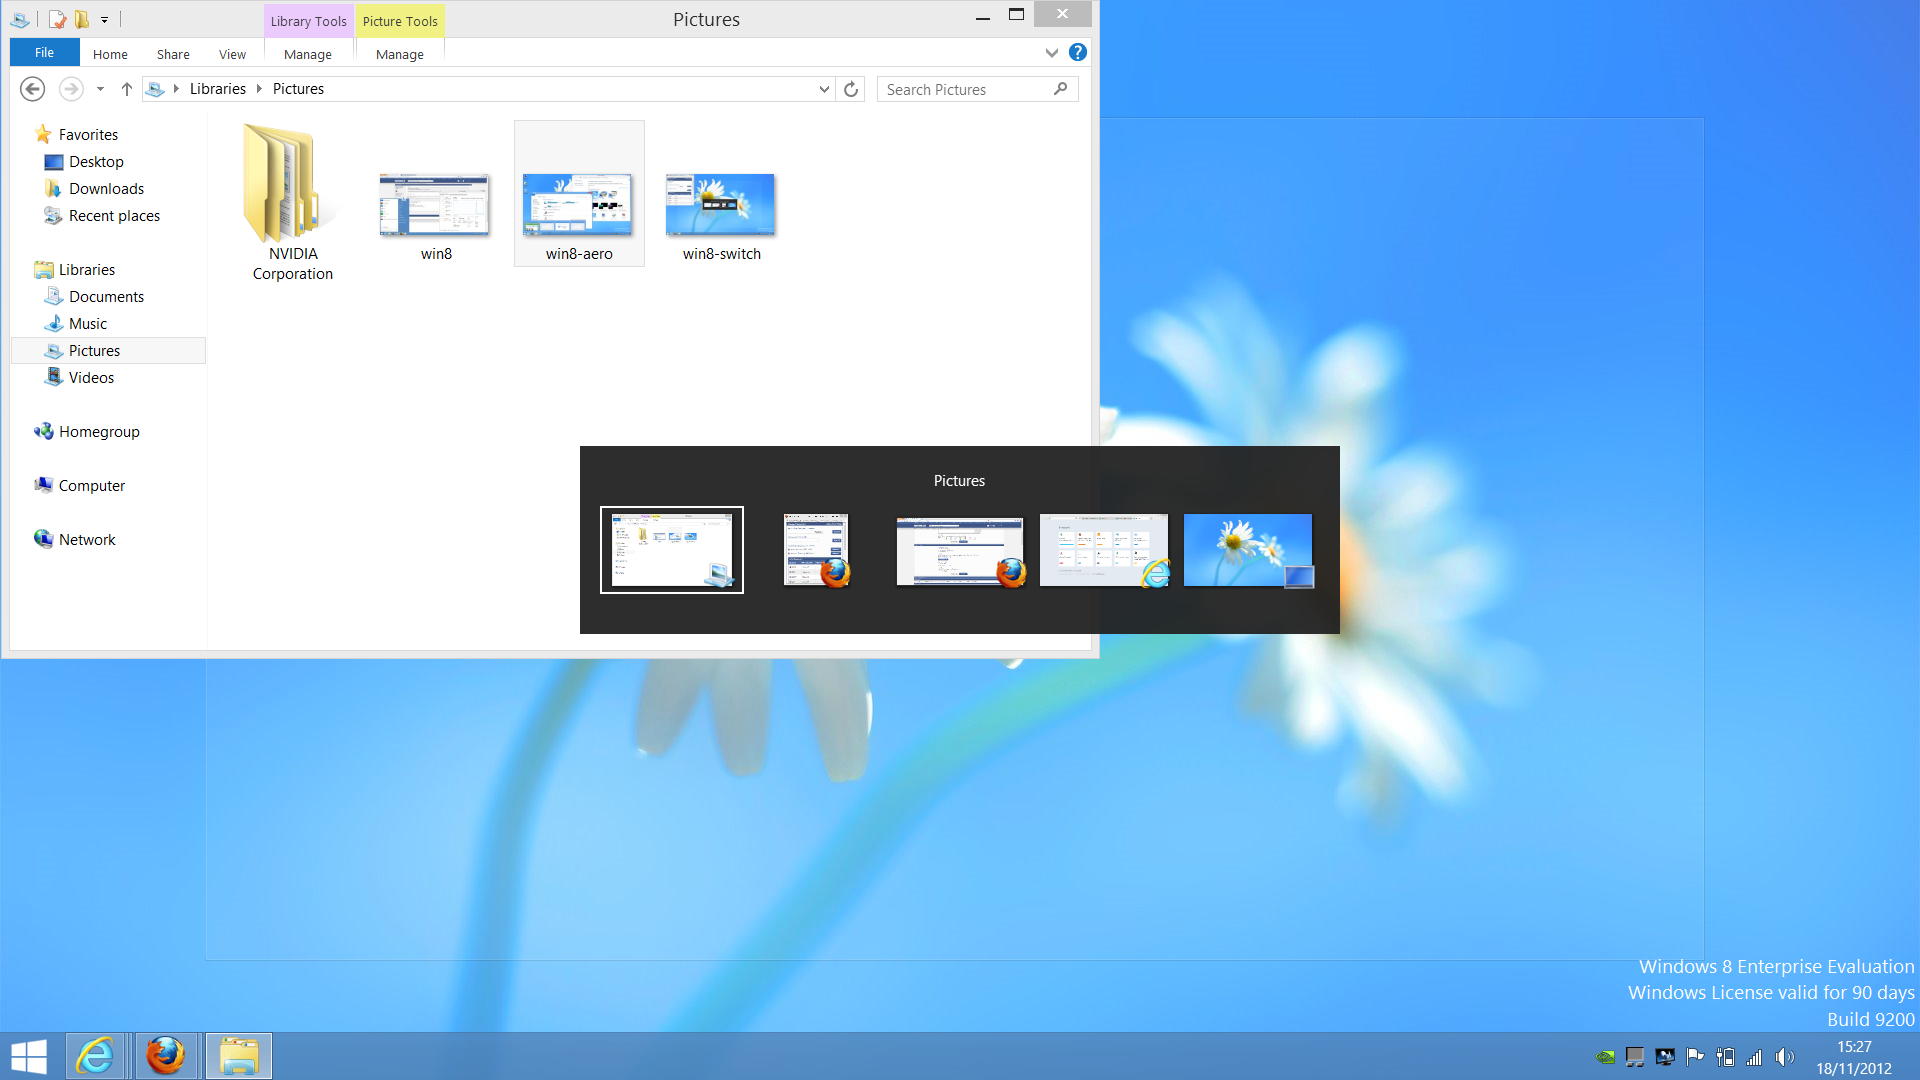Select Homegroup in the navigation pane

(99, 431)
